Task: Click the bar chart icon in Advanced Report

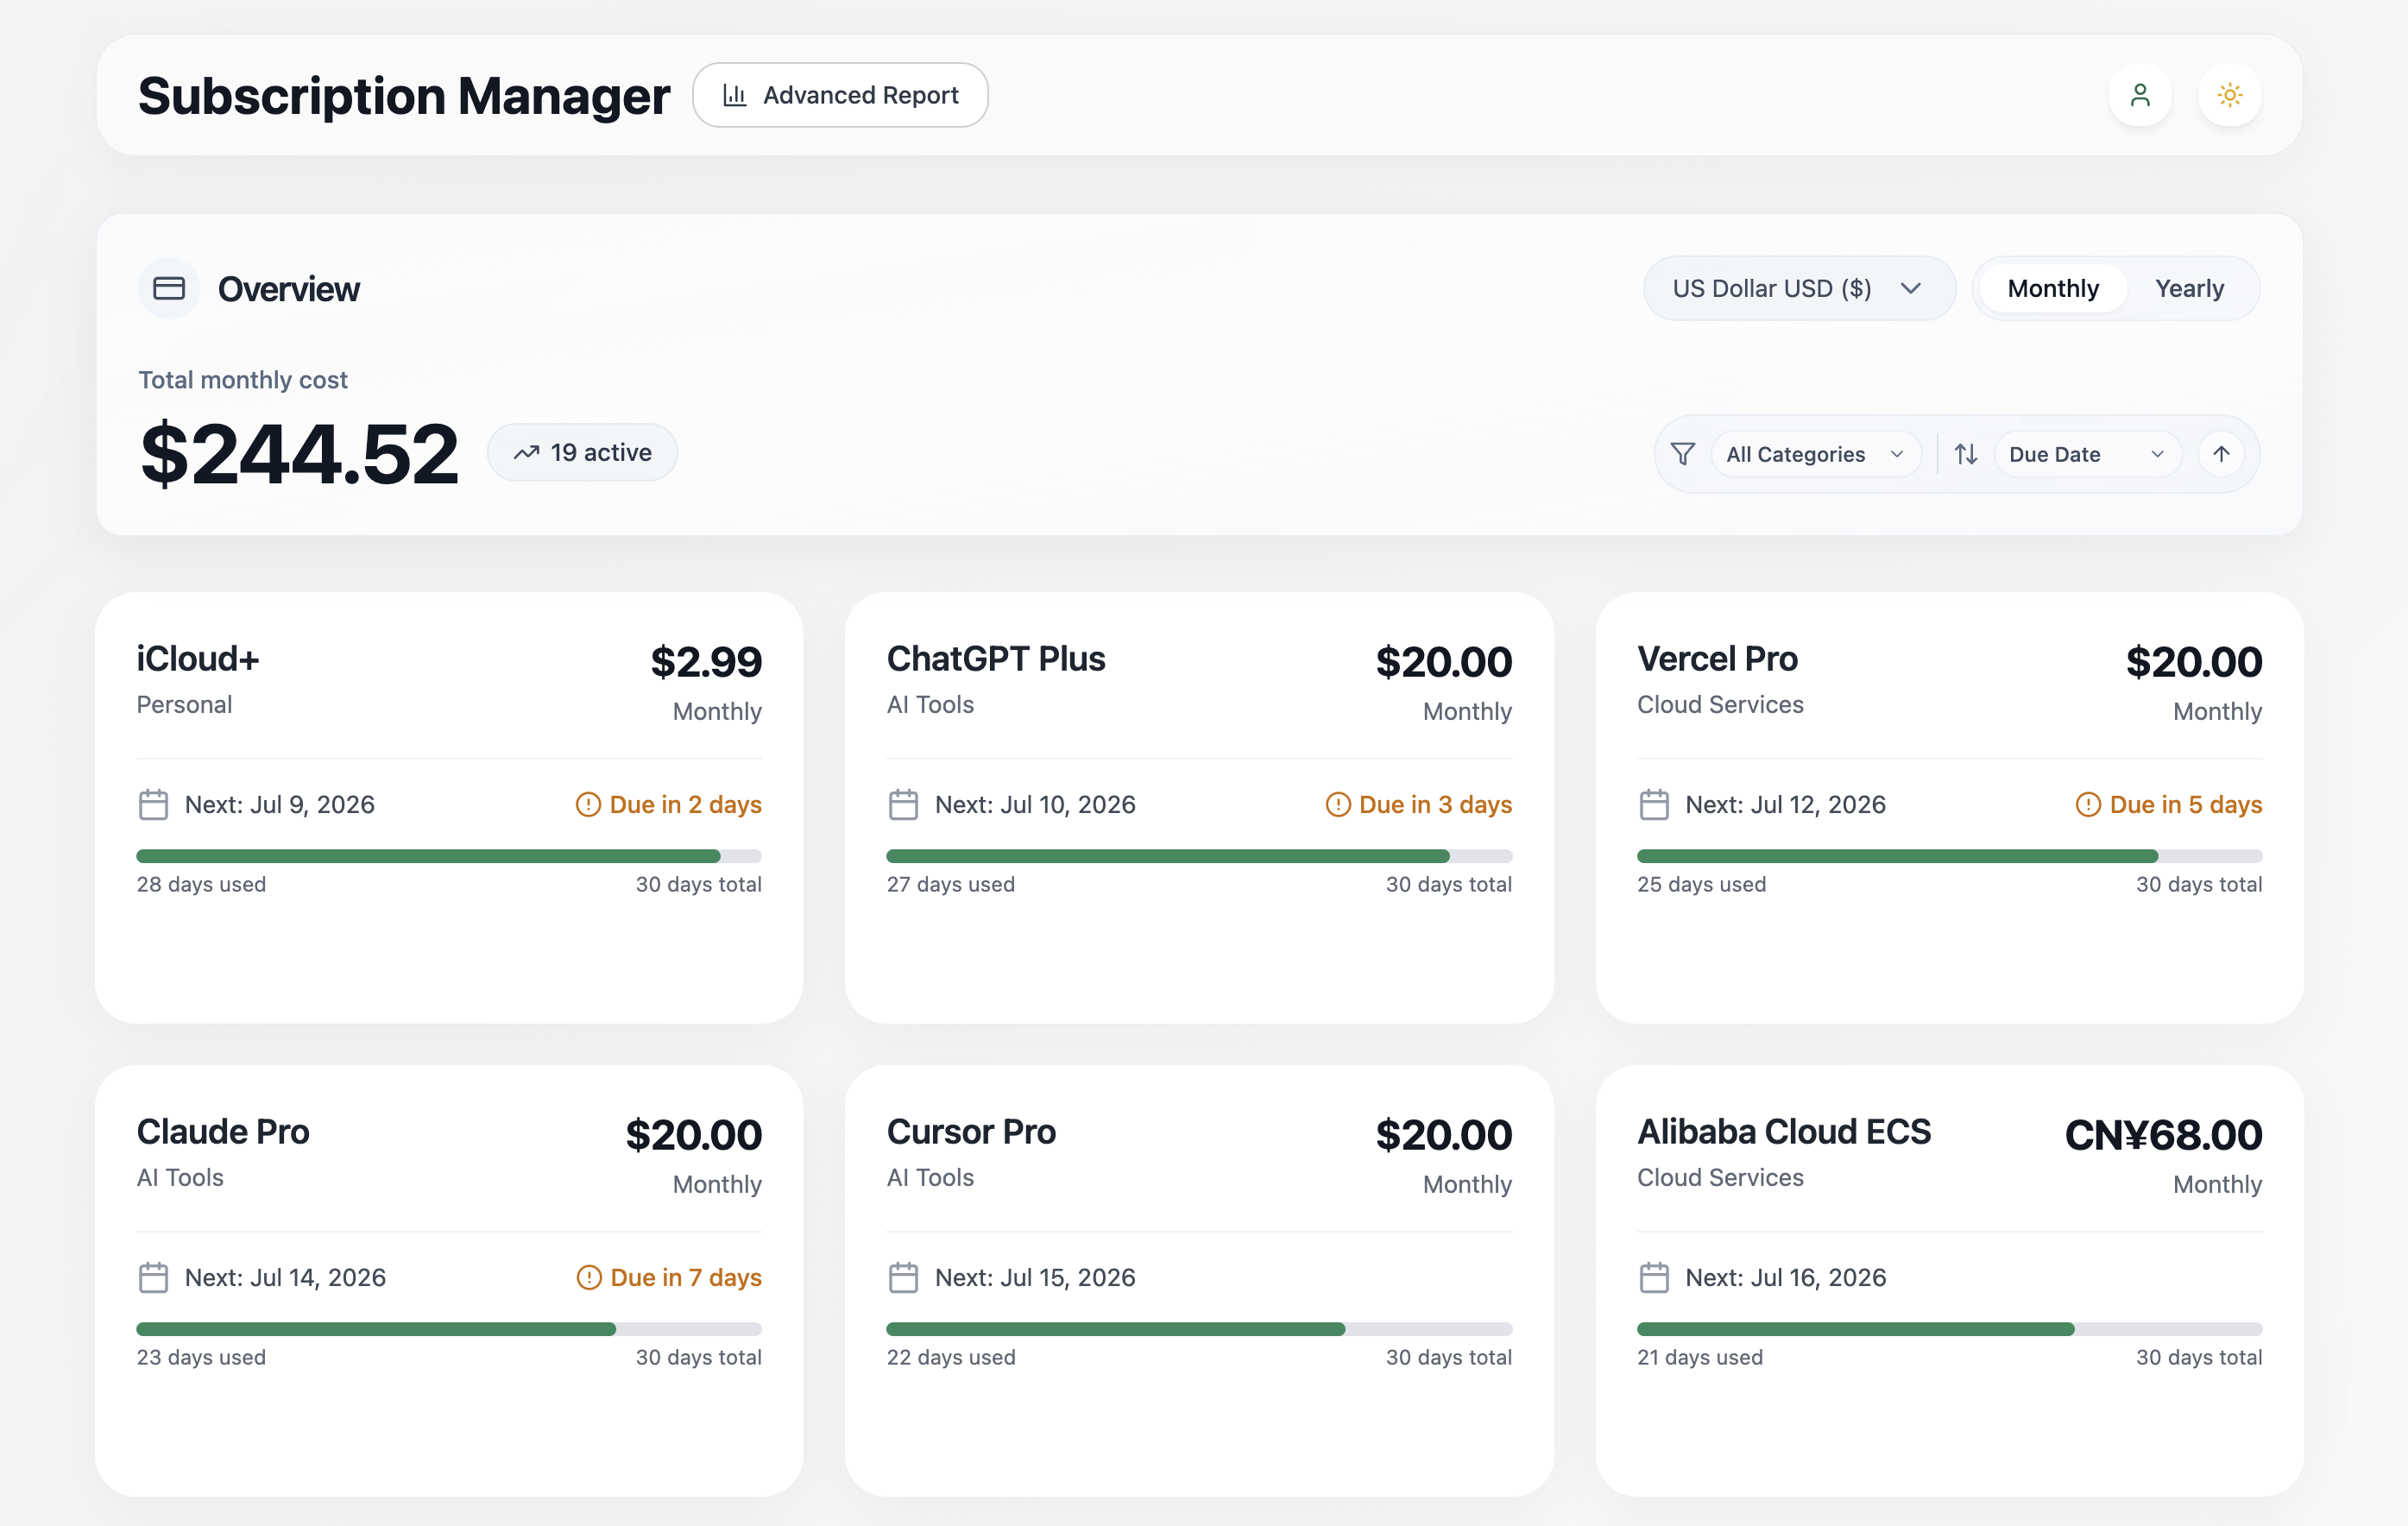Action: (x=735, y=95)
